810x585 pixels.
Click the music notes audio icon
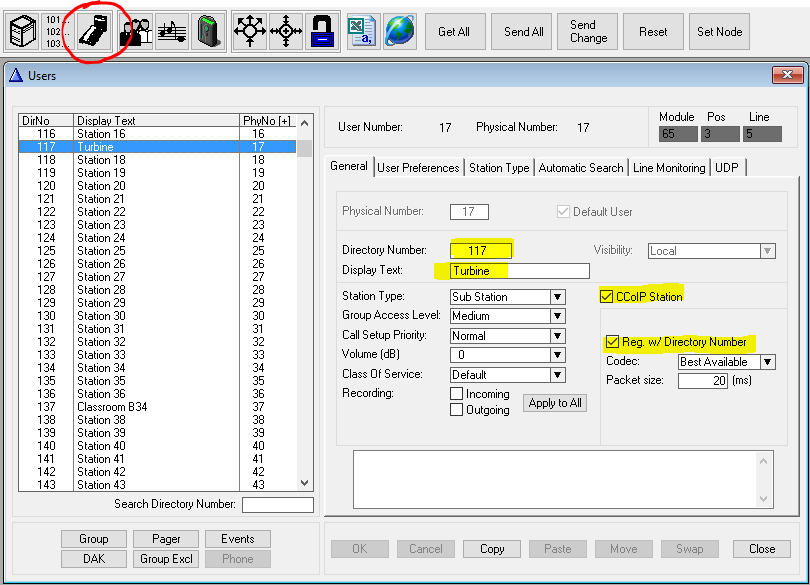point(172,31)
